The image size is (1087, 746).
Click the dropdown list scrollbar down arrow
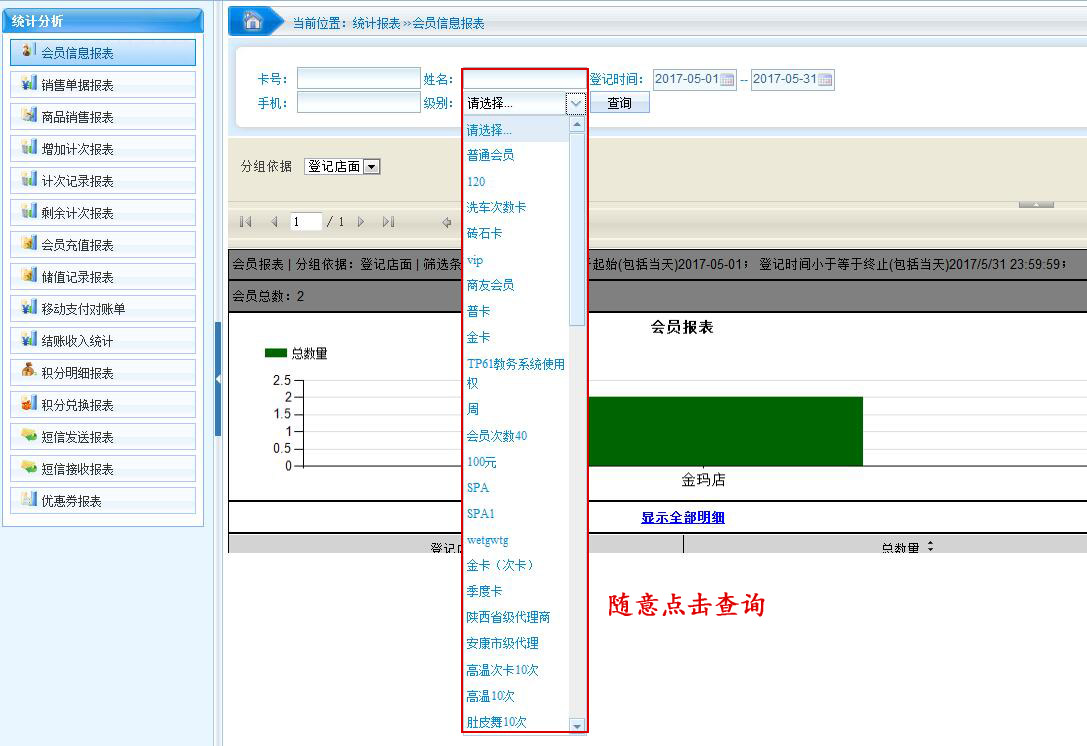pyautogui.click(x=576, y=725)
